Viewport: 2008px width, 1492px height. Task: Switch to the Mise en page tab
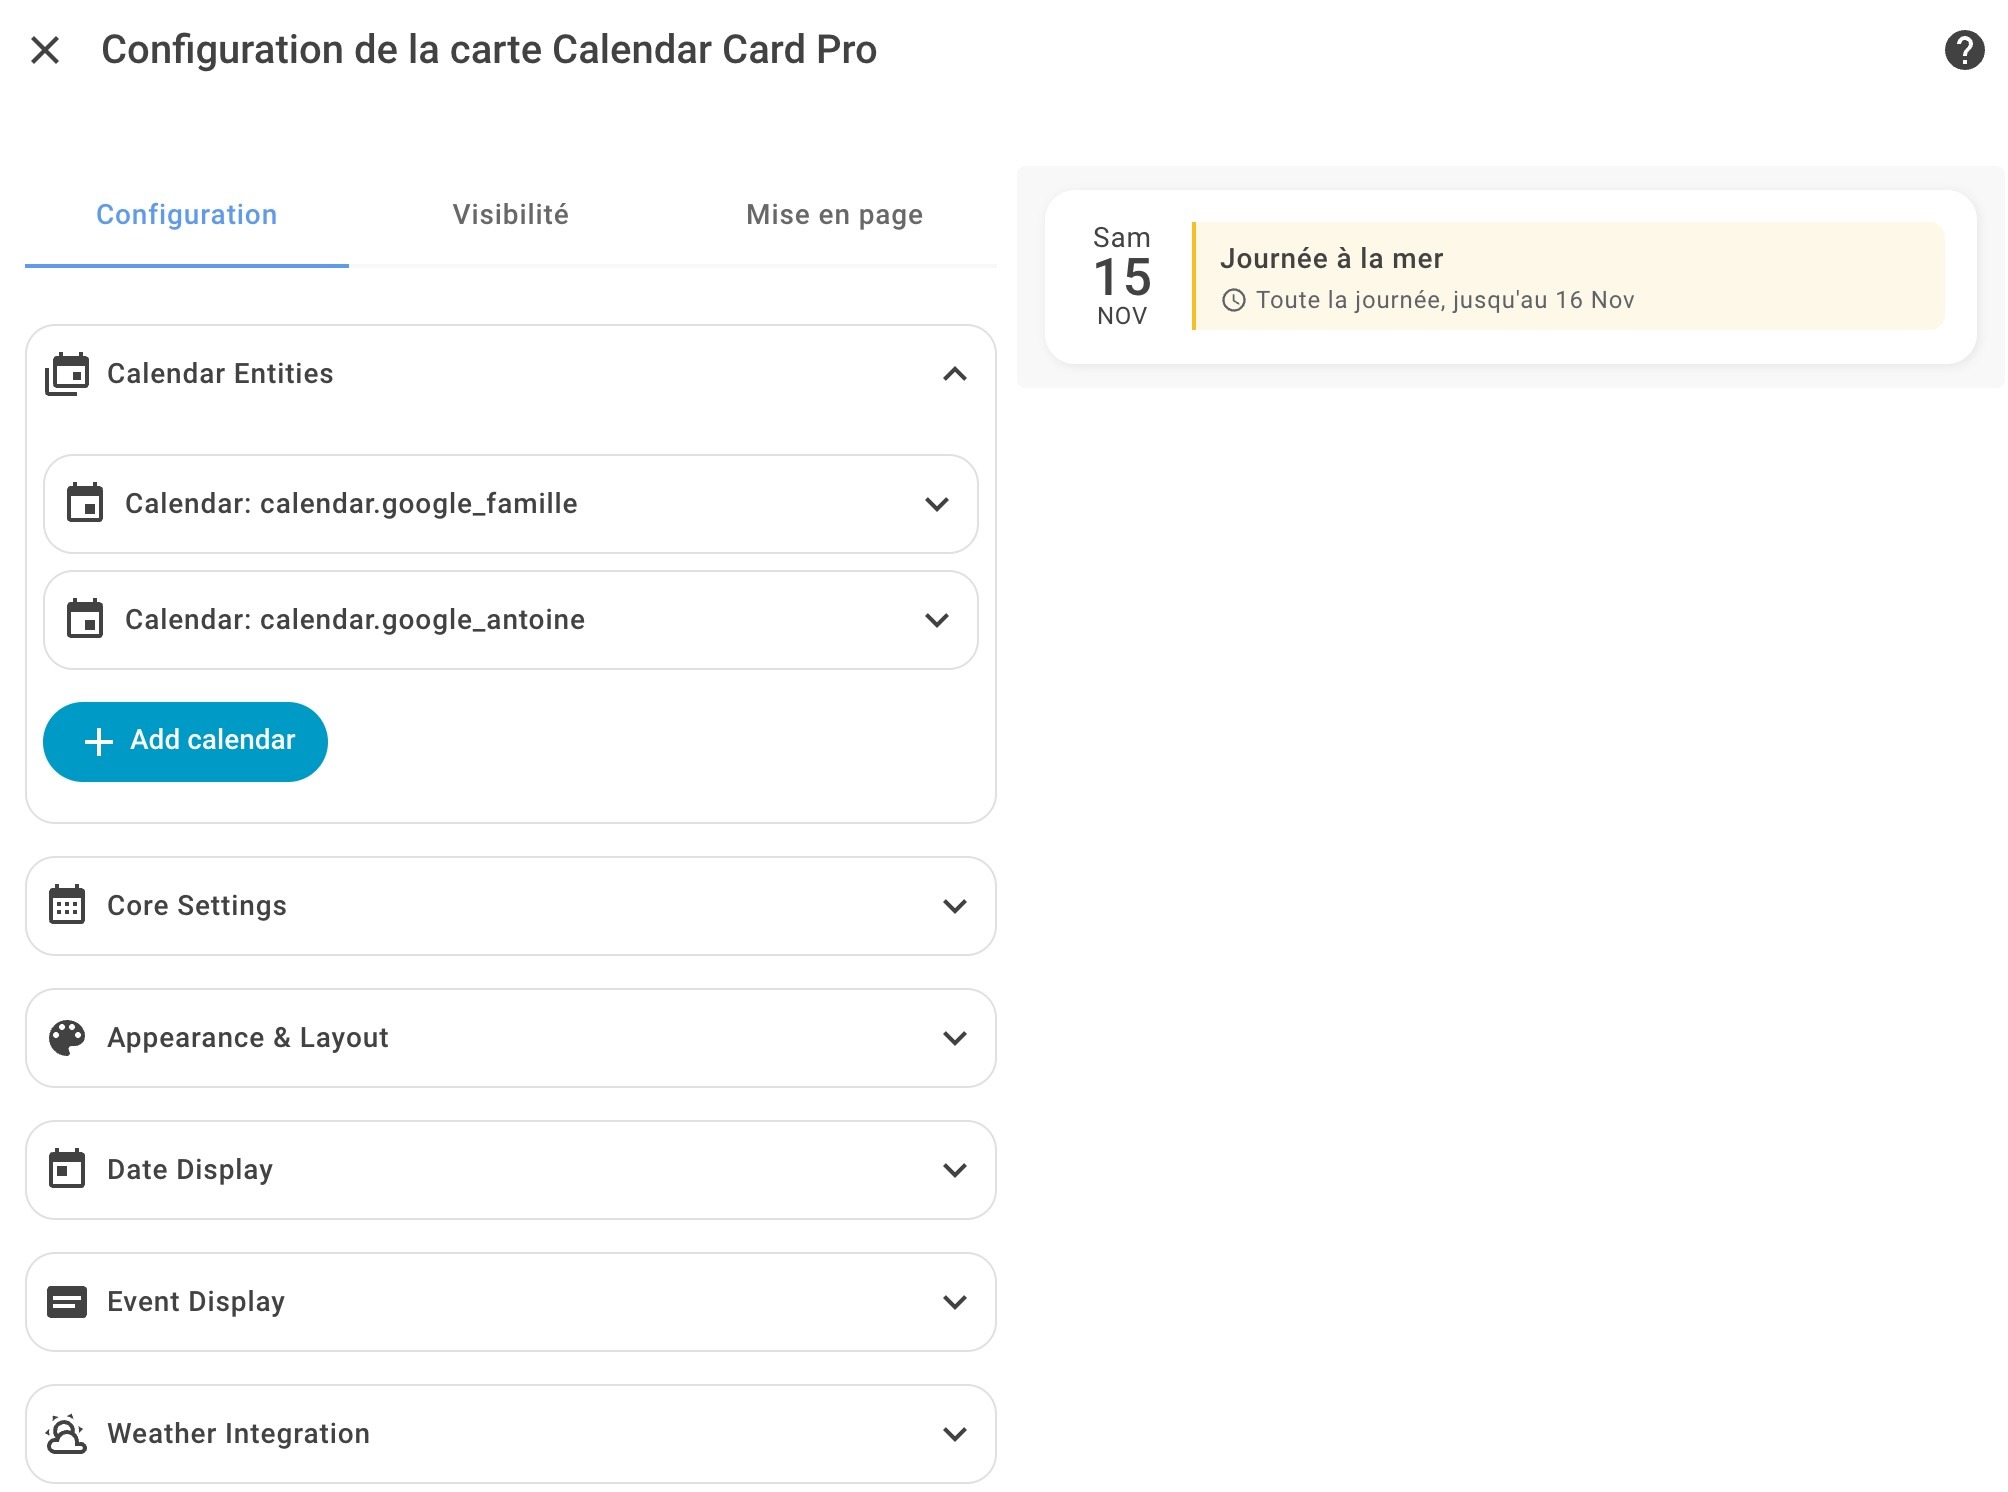point(834,215)
